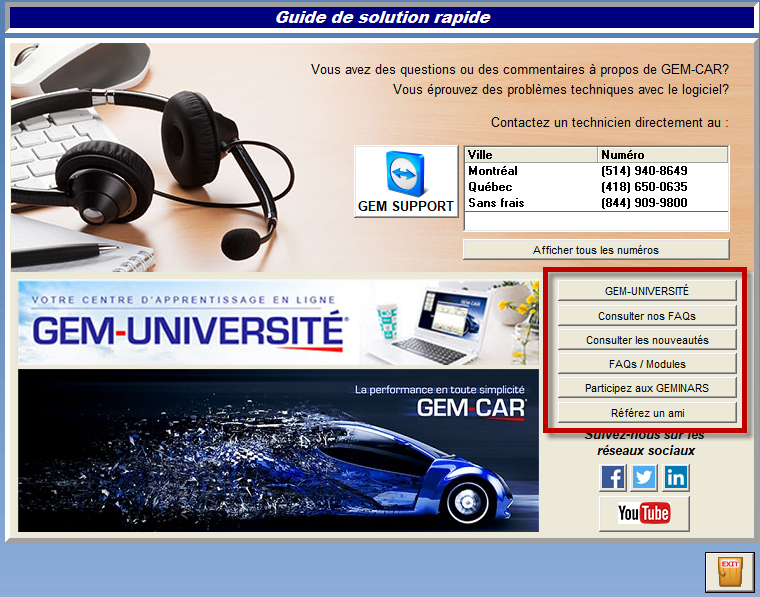The height and width of the screenshot is (597, 760).
Task: Select the Québec row in phone table
Action: (x=596, y=187)
